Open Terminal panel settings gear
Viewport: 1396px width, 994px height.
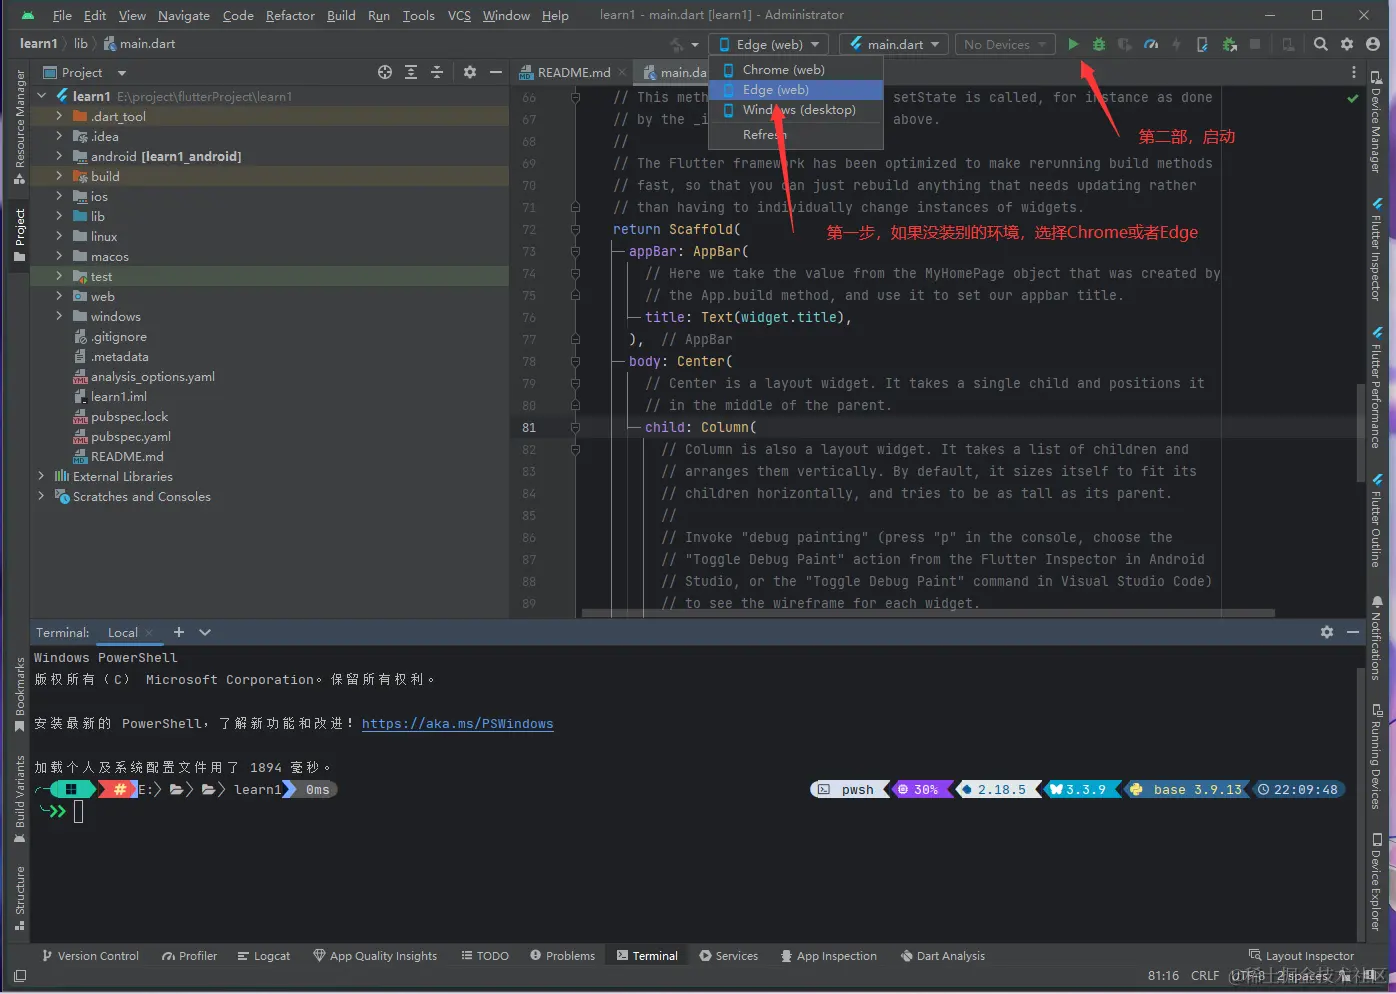pyautogui.click(x=1327, y=632)
